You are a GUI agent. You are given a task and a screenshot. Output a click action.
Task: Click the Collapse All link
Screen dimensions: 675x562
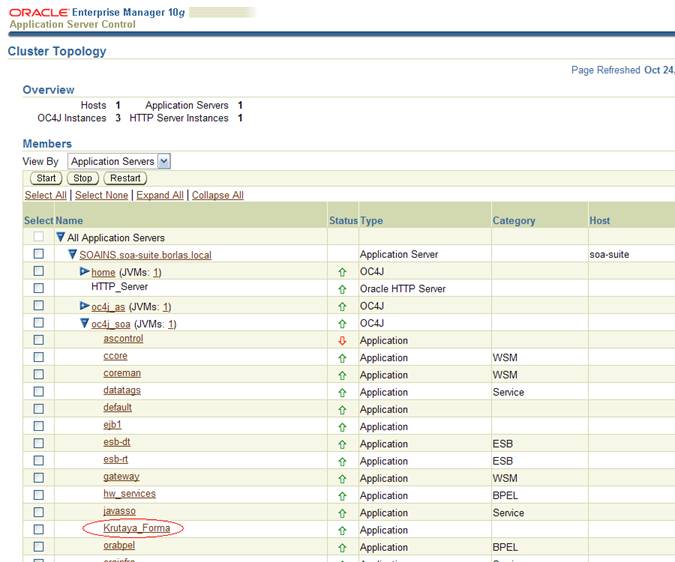(218, 195)
